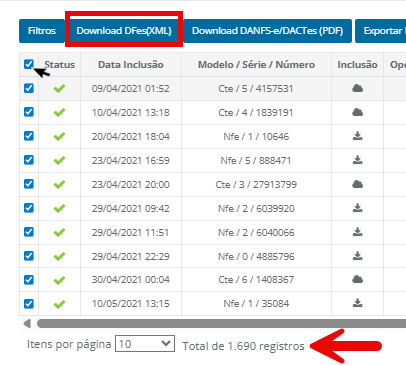This screenshot has height=366, width=406.
Task: Uncheck the row dated 09/04/2021 01:52
Action: click(x=29, y=88)
